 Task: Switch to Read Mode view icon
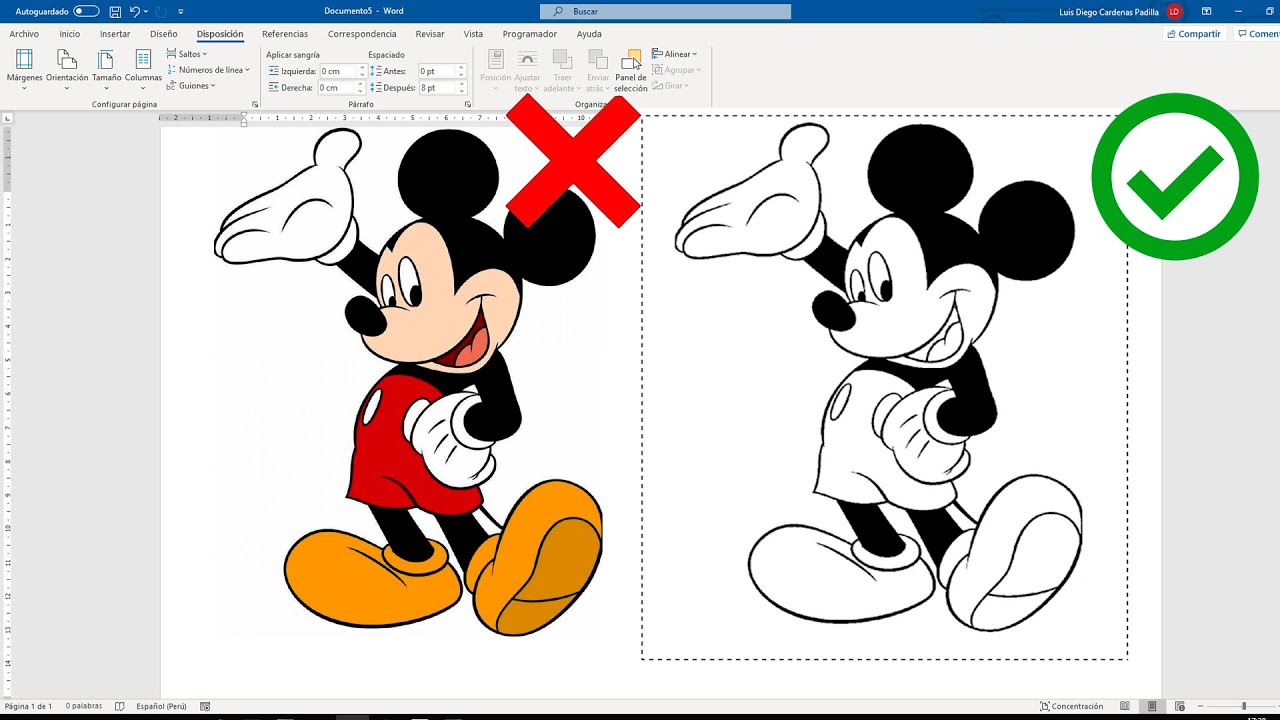pos(1125,706)
